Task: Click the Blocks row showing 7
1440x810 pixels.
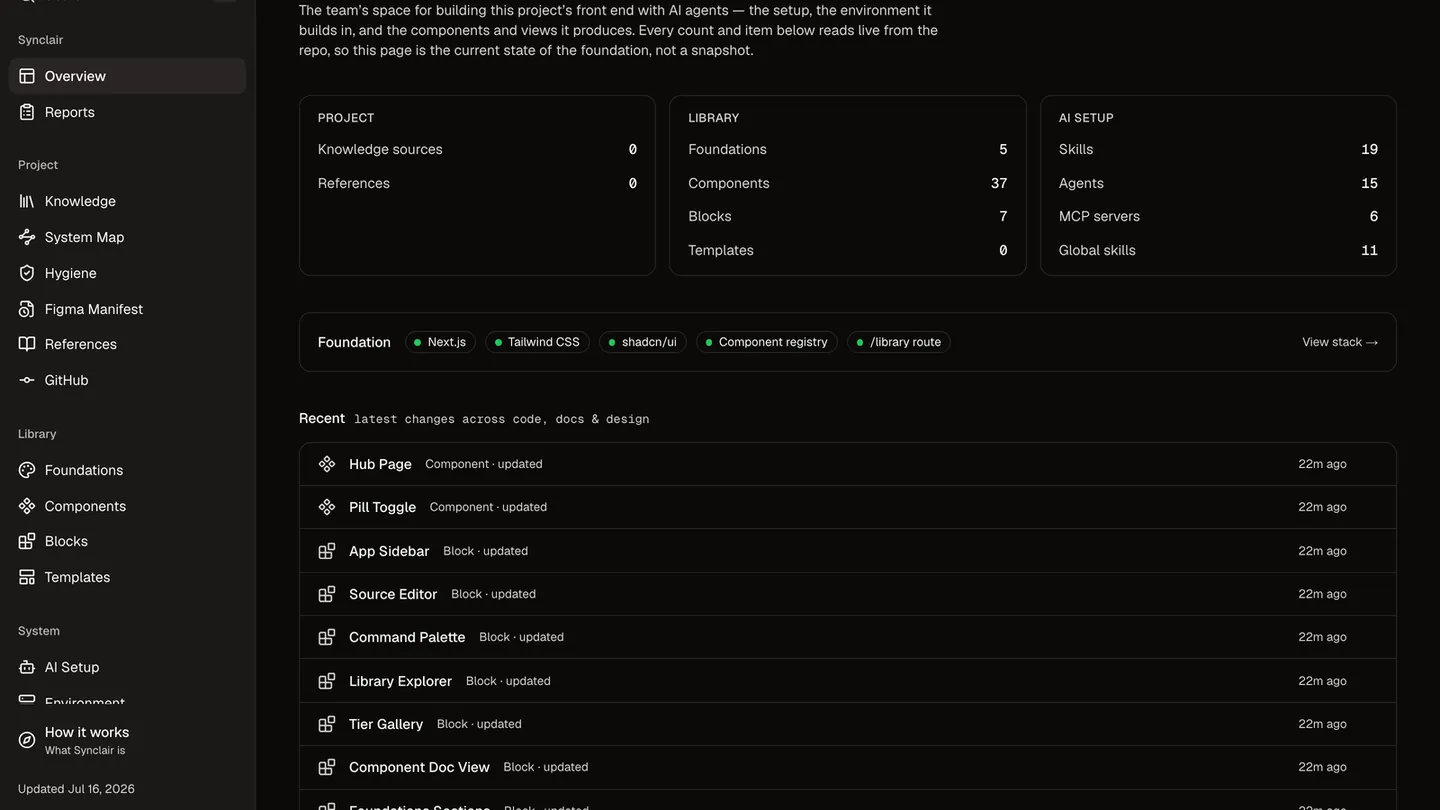Action: tap(848, 216)
